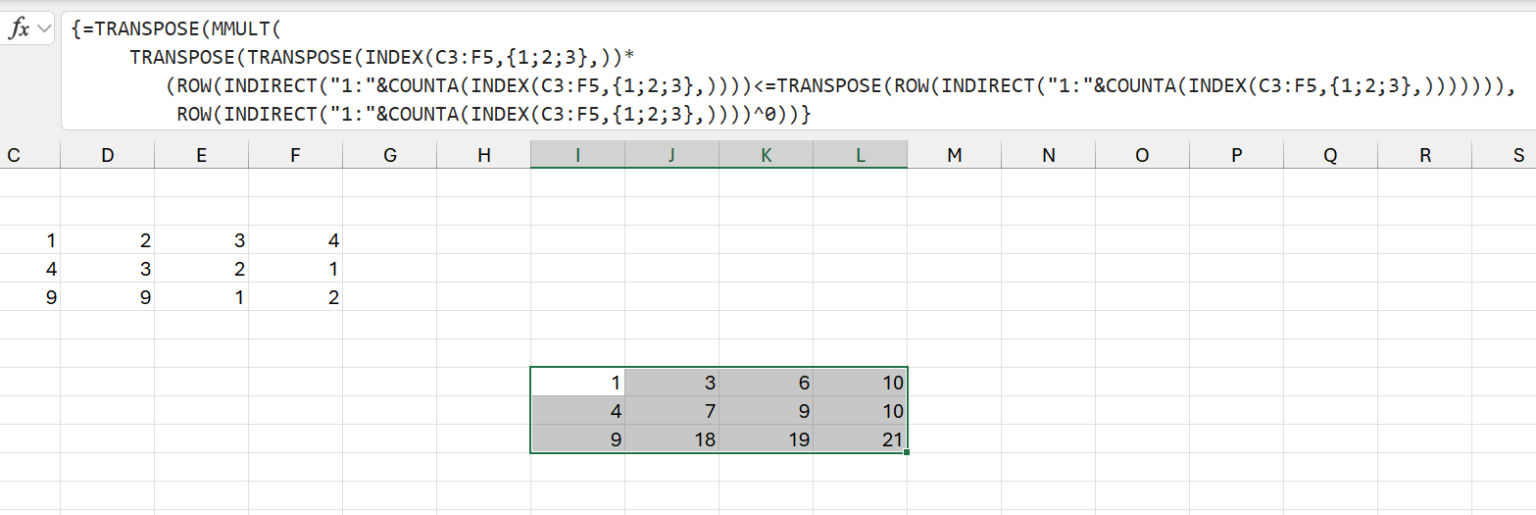1536x515 pixels.
Task: Select column C header
Action: coord(14,155)
